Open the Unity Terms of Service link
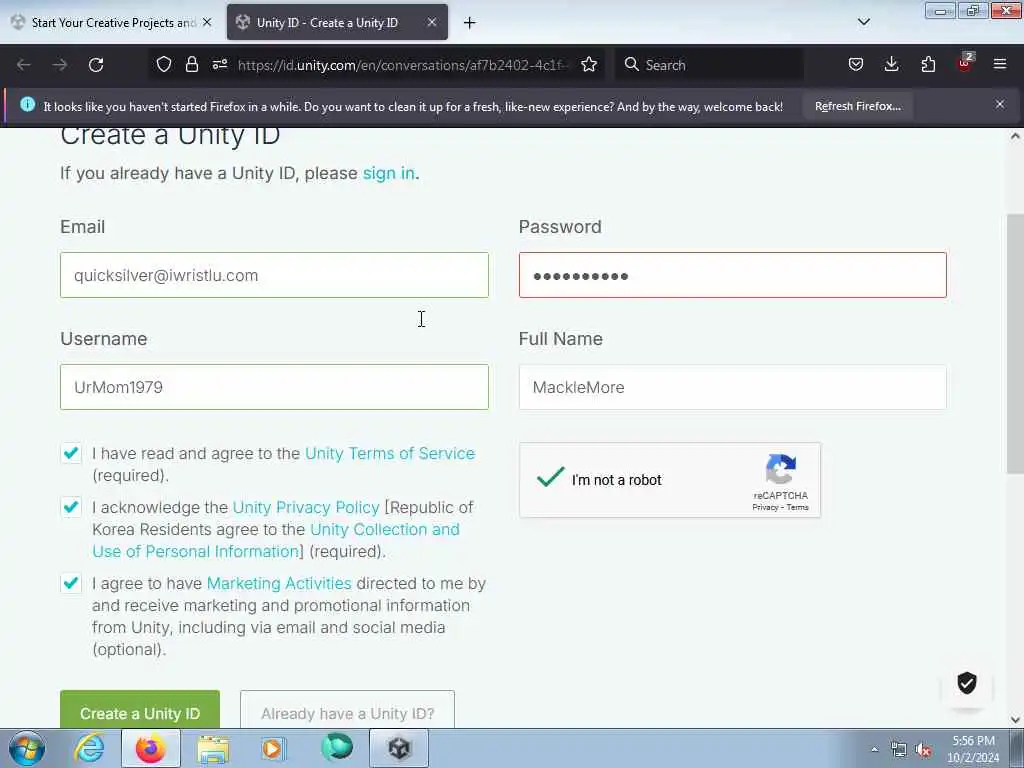Image resolution: width=1024 pixels, height=768 pixels. pyautogui.click(x=390, y=453)
